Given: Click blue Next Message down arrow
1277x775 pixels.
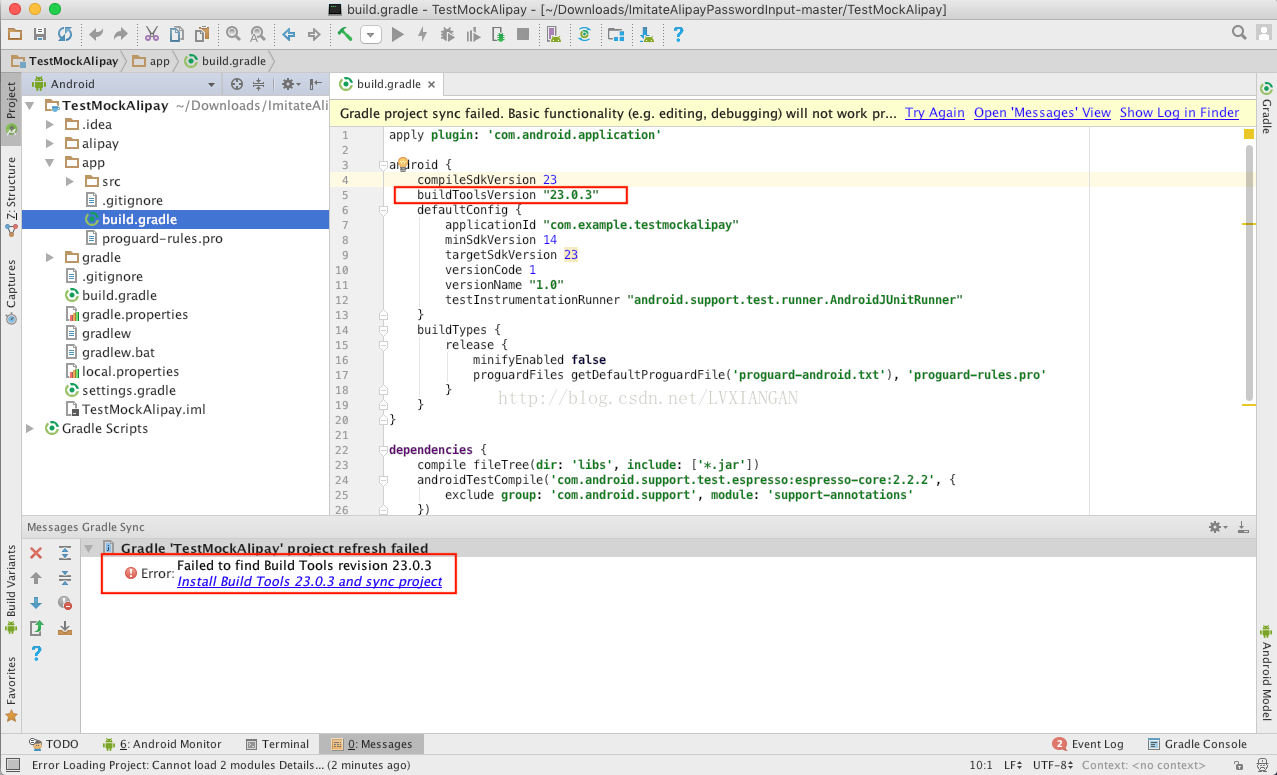Looking at the screenshot, I should (x=36, y=603).
